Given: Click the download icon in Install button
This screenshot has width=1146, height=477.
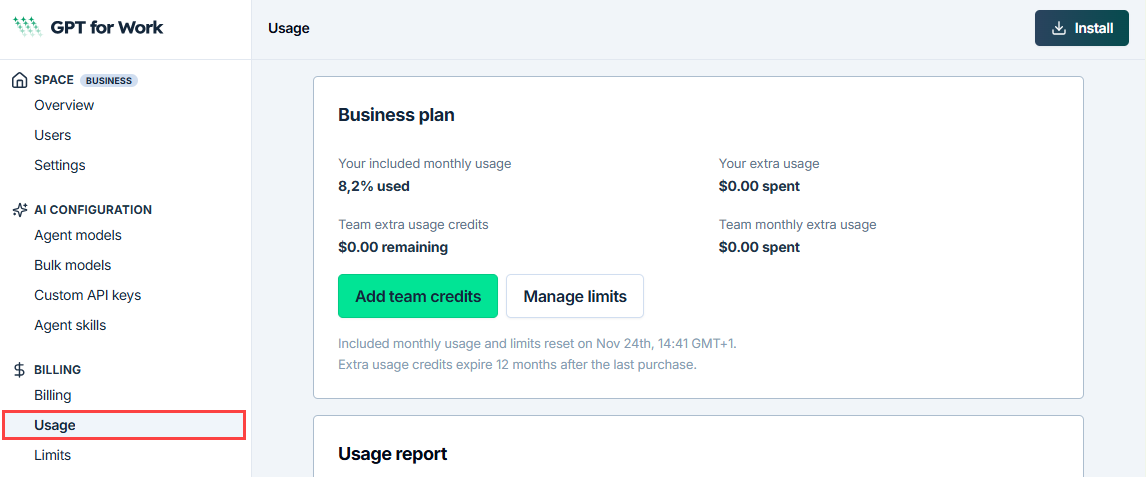Looking at the screenshot, I should click(1058, 28).
